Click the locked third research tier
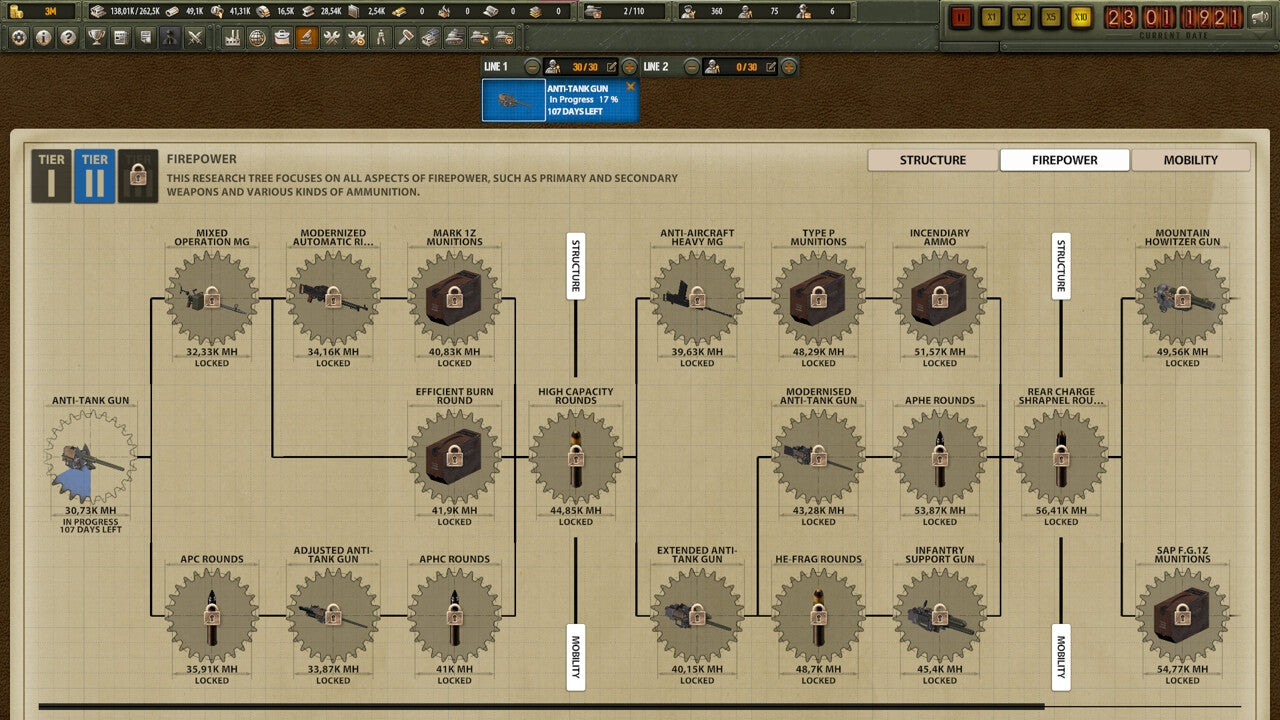 point(139,166)
